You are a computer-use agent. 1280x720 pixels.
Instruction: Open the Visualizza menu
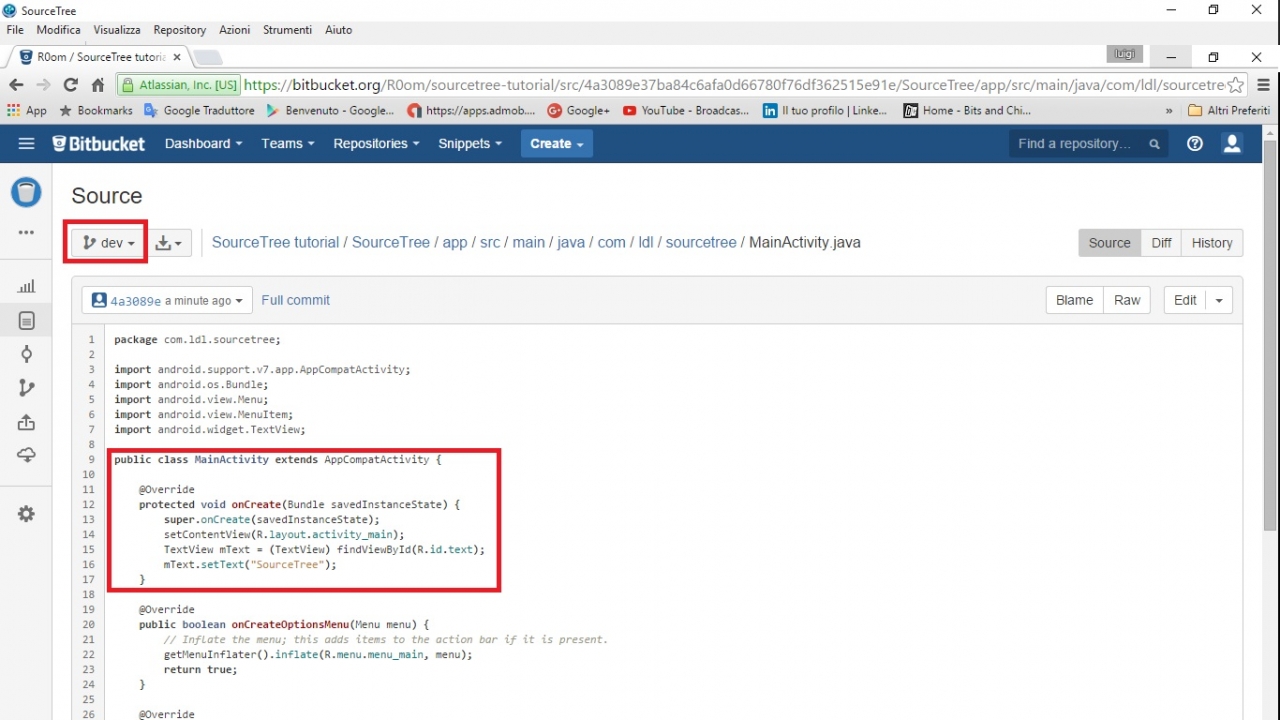tap(117, 30)
